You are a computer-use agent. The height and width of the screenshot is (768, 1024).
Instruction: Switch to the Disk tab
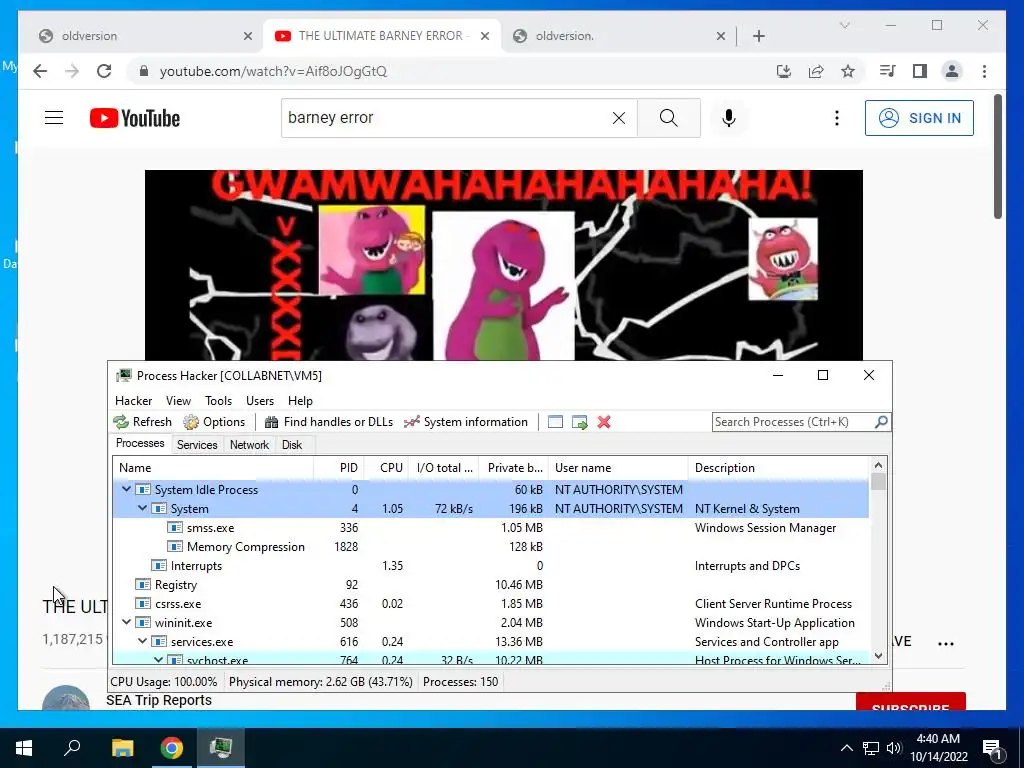coord(292,445)
